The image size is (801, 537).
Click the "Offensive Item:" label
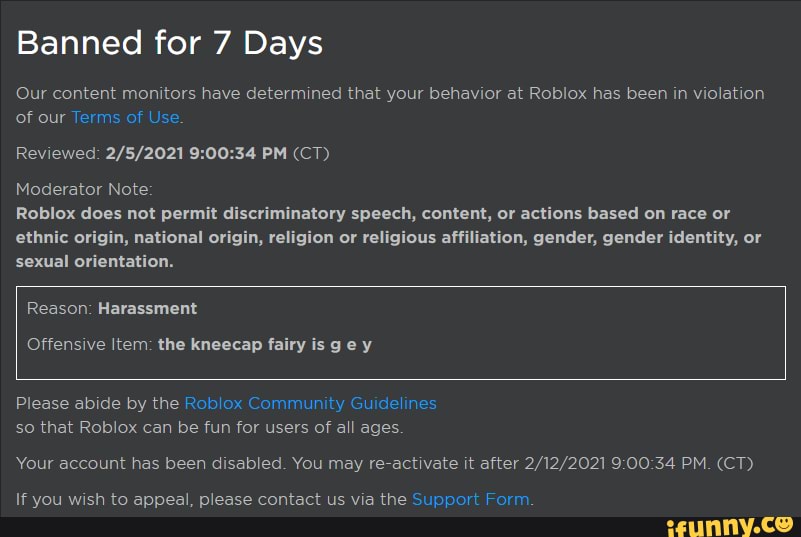89,344
